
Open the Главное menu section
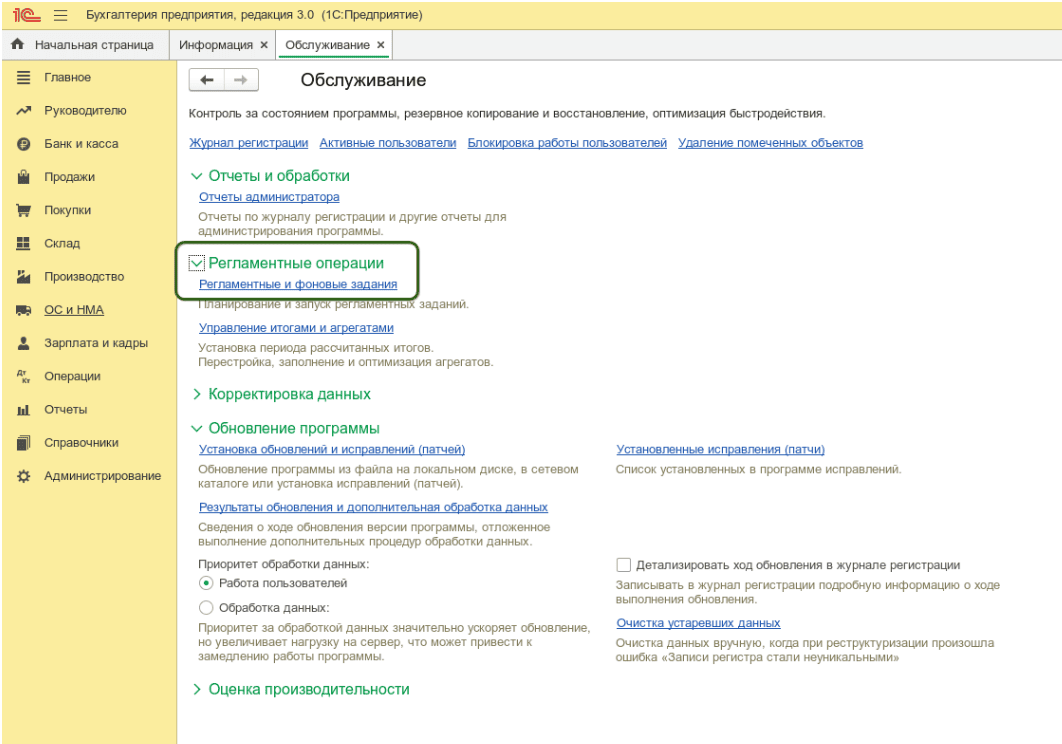point(67,77)
